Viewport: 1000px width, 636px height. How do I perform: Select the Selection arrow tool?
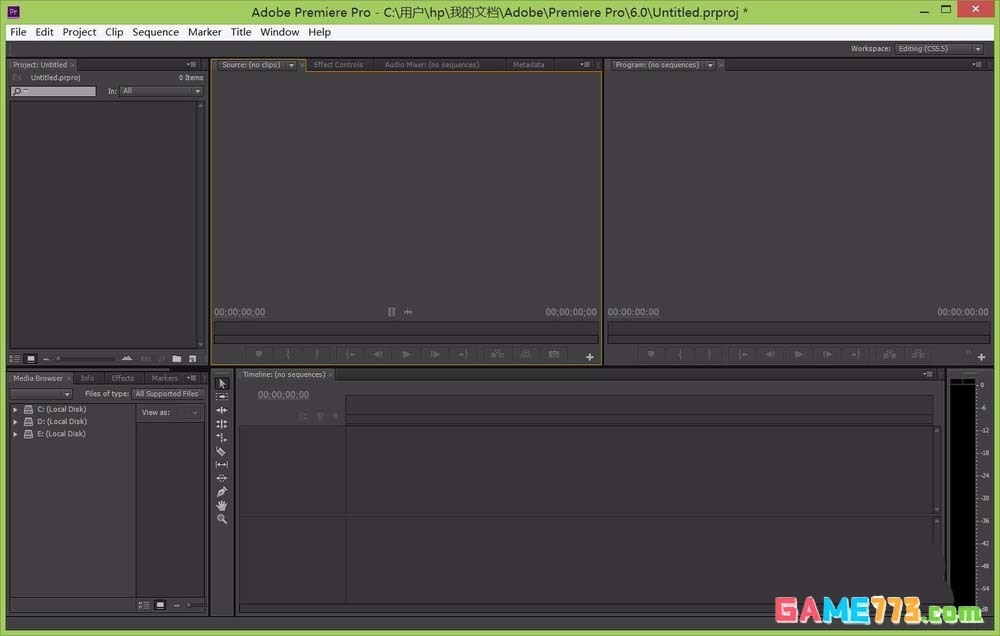point(222,383)
